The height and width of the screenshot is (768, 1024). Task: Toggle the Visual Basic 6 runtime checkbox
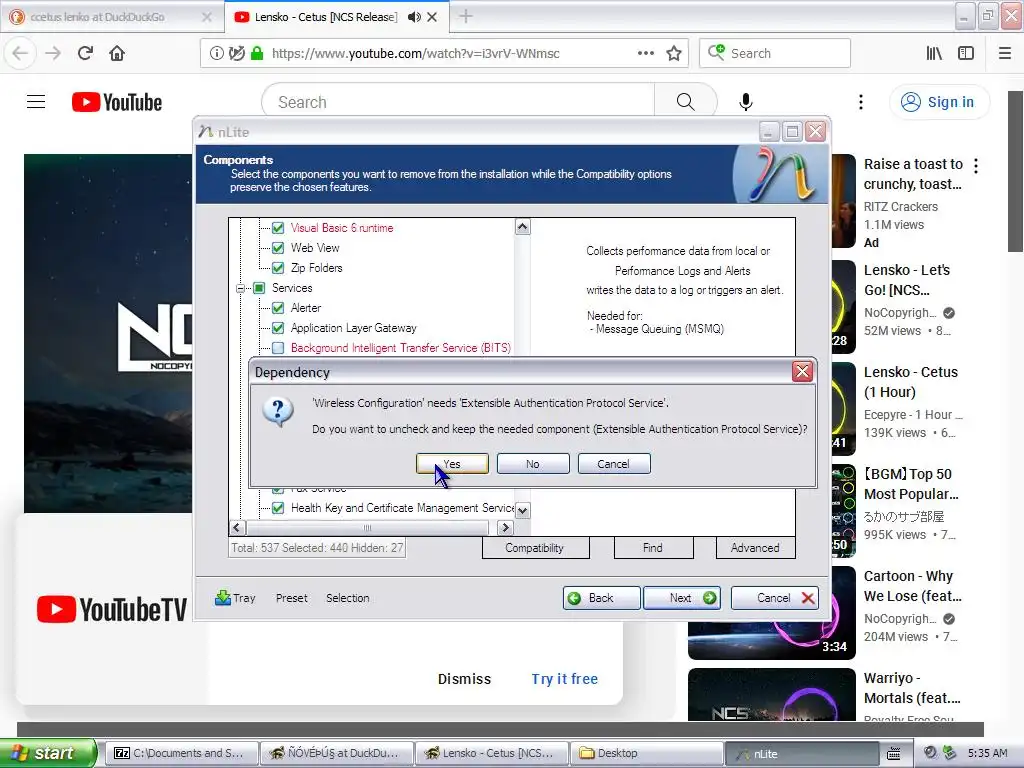click(x=278, y=228)
